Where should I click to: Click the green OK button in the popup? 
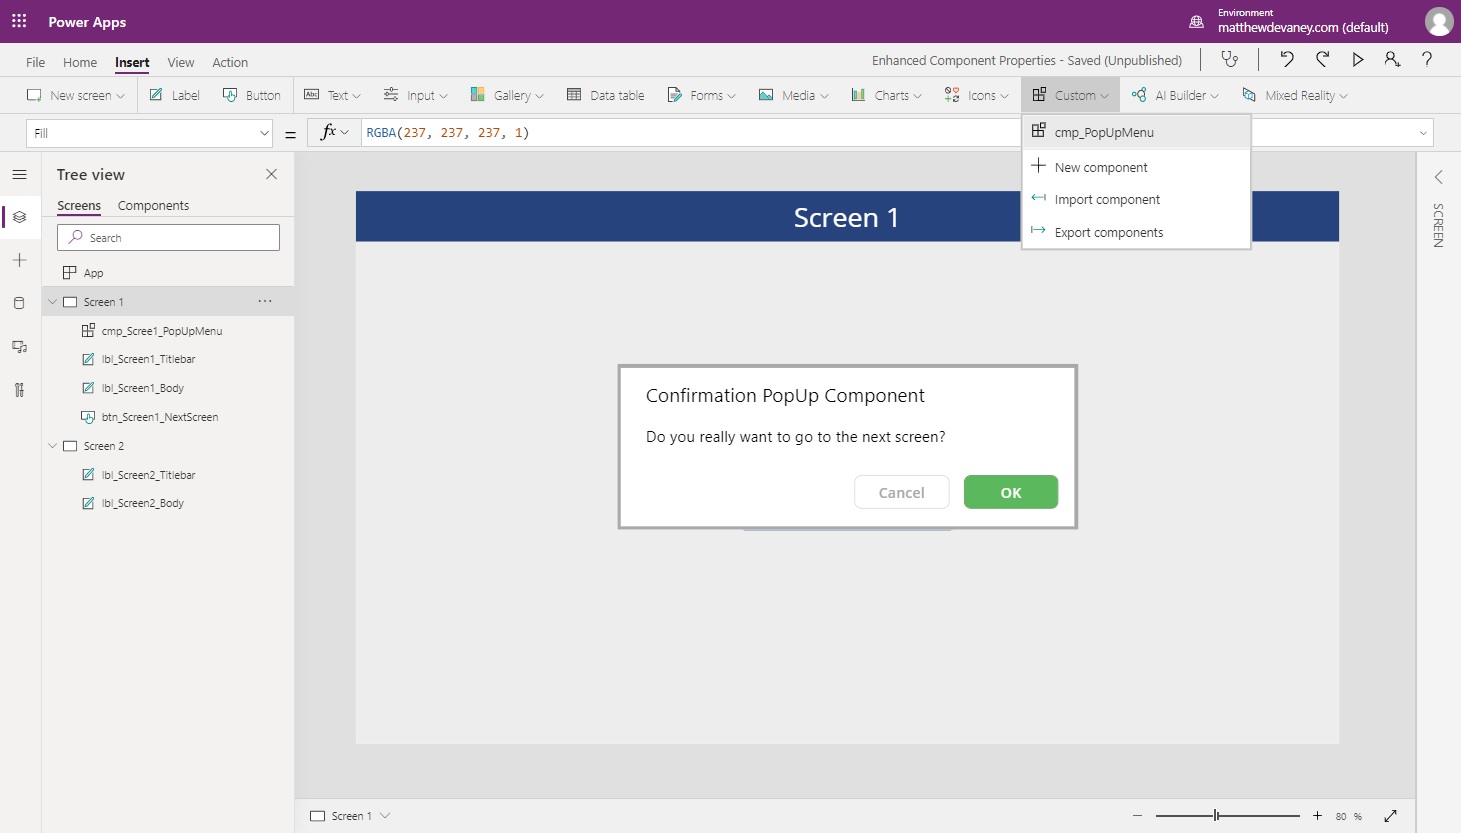click(1010, 492)
